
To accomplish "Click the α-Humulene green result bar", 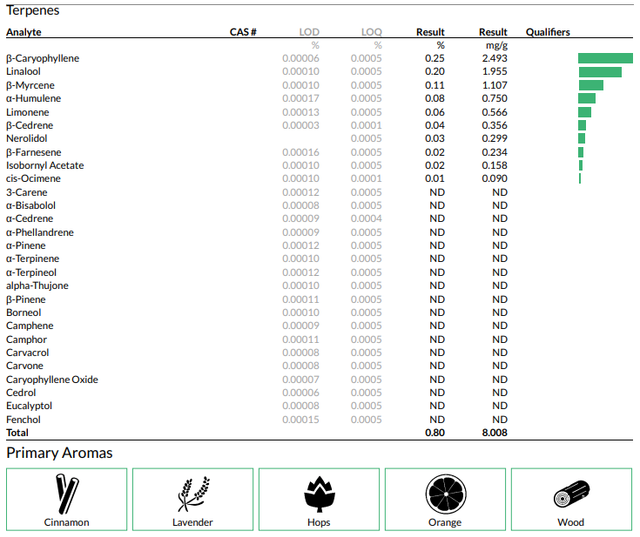I will 587,98.
